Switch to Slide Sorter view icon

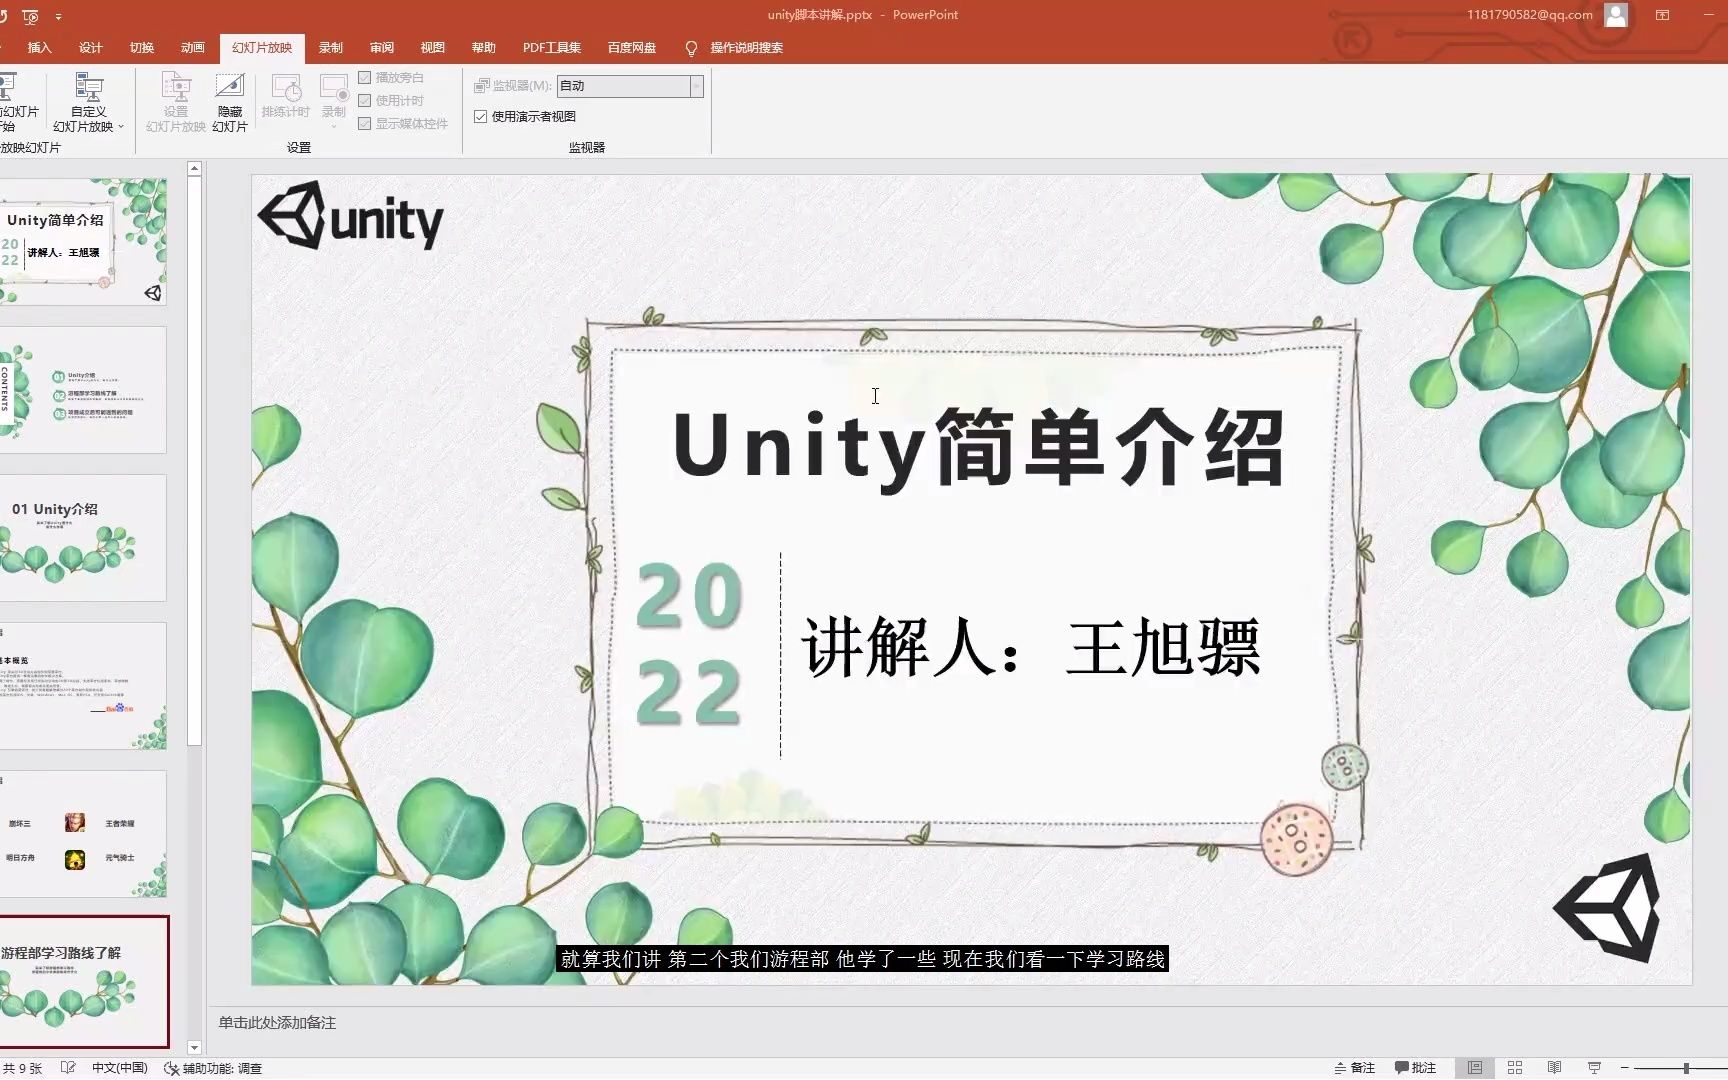pyautogui.click(x=1515, y=1068)
